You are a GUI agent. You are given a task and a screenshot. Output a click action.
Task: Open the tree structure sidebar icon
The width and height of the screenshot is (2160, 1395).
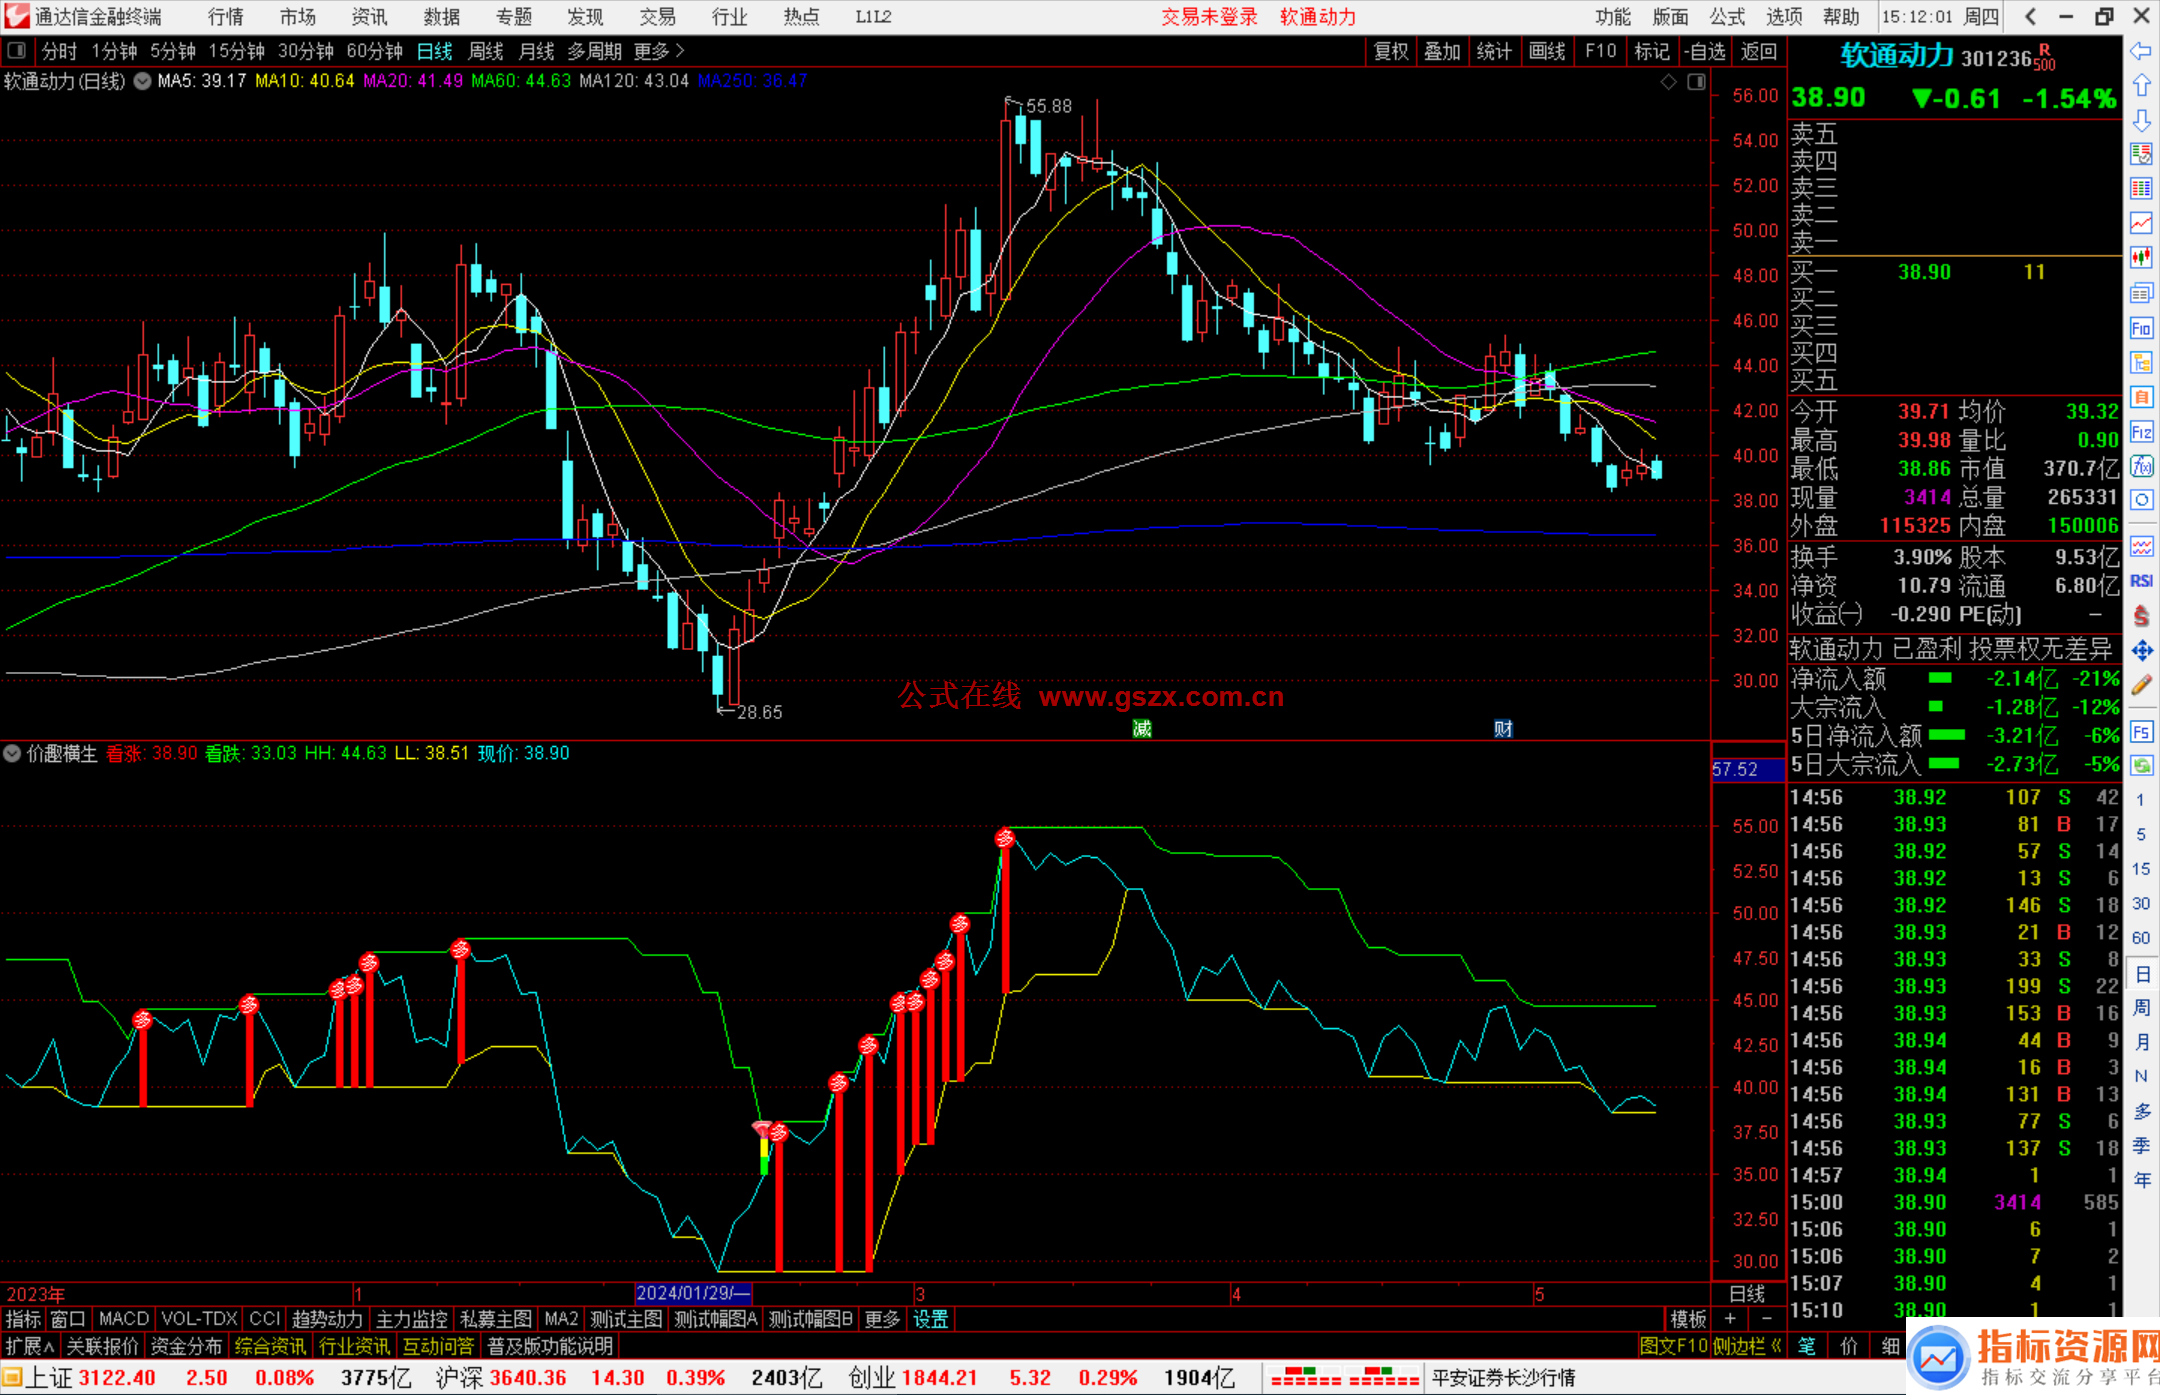[2141, 362]
